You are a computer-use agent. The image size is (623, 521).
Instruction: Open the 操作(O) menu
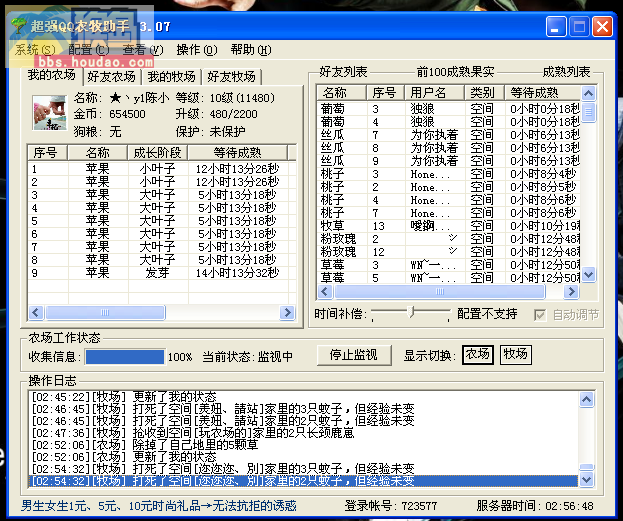point(197,50)
